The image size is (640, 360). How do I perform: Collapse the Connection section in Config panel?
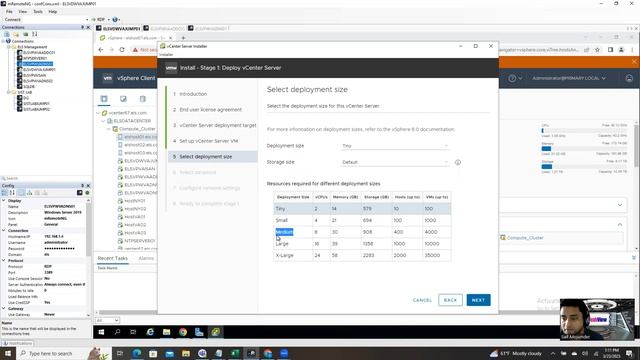pos(4,231)
